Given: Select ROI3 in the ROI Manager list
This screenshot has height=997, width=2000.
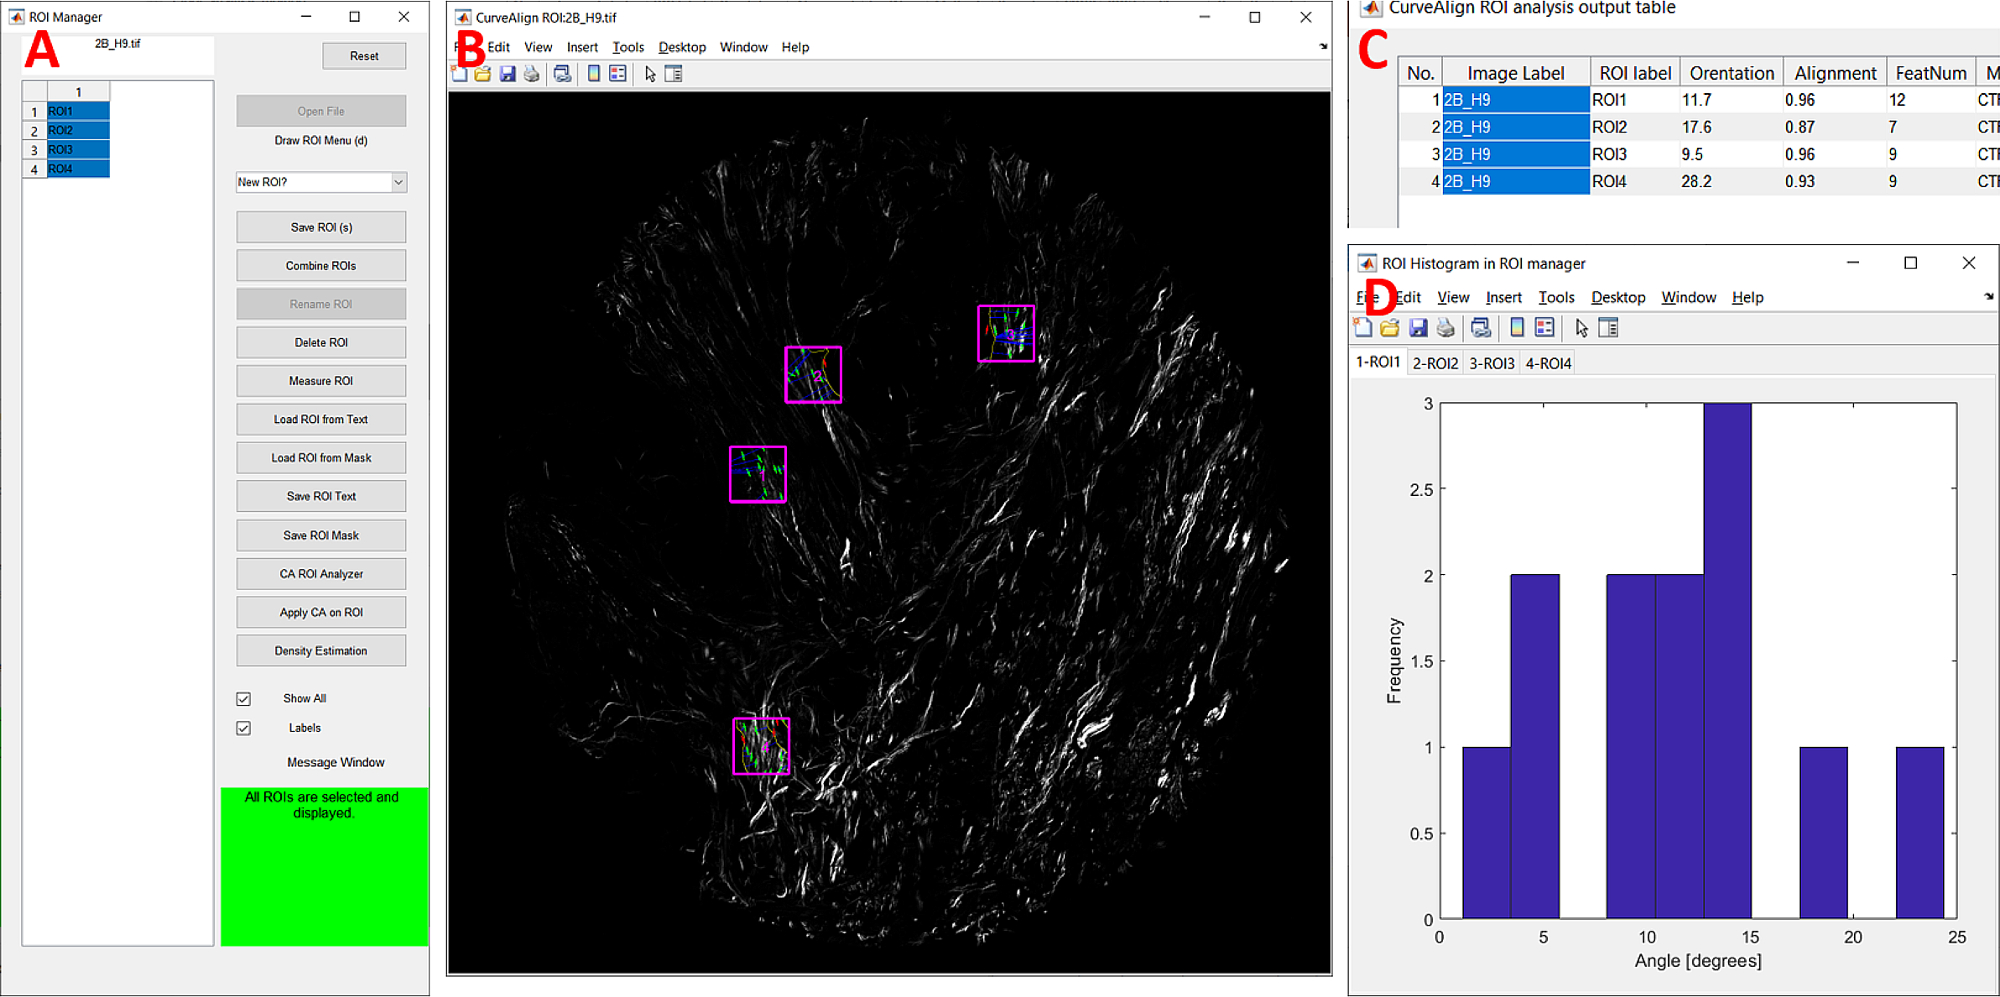Looking at the screenshot, I should coord(78,150).
